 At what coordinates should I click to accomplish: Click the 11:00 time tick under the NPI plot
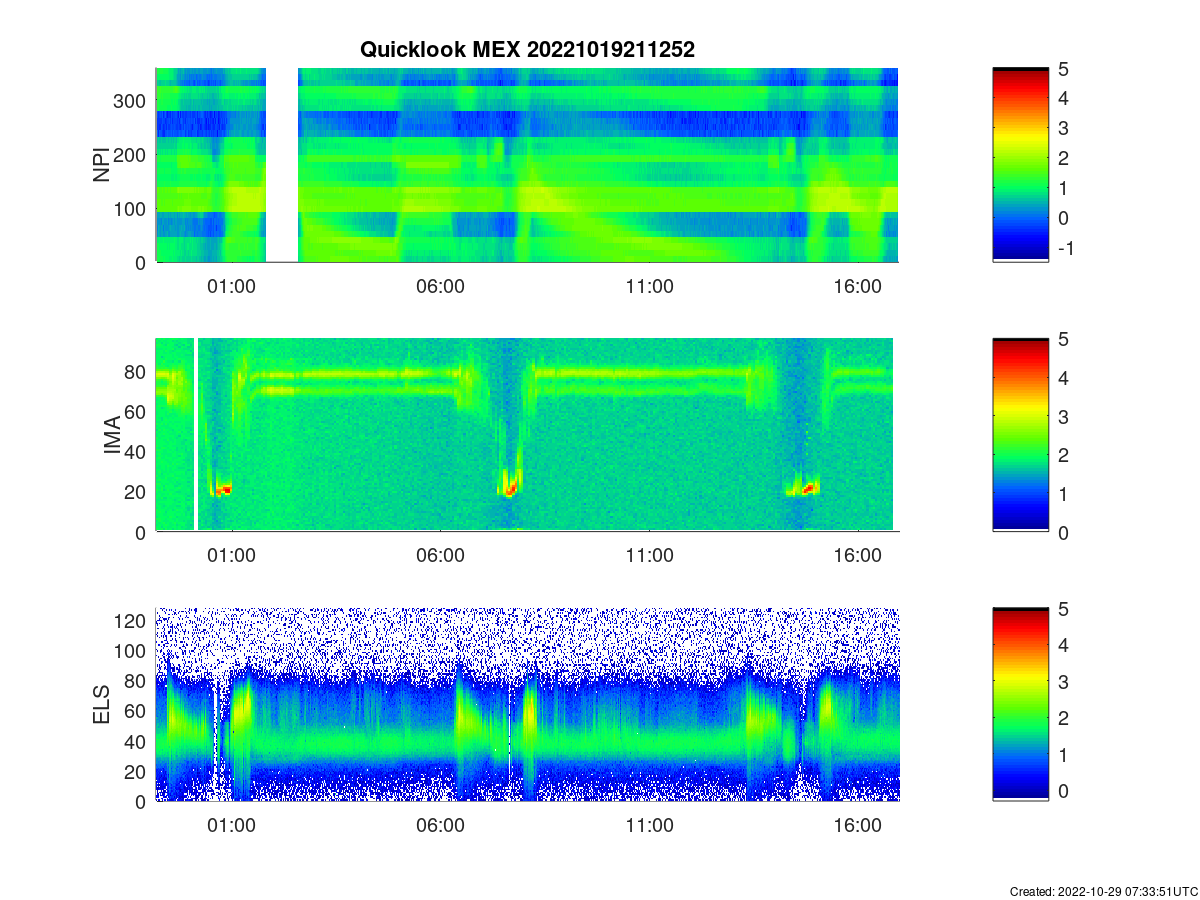[649, 286]
